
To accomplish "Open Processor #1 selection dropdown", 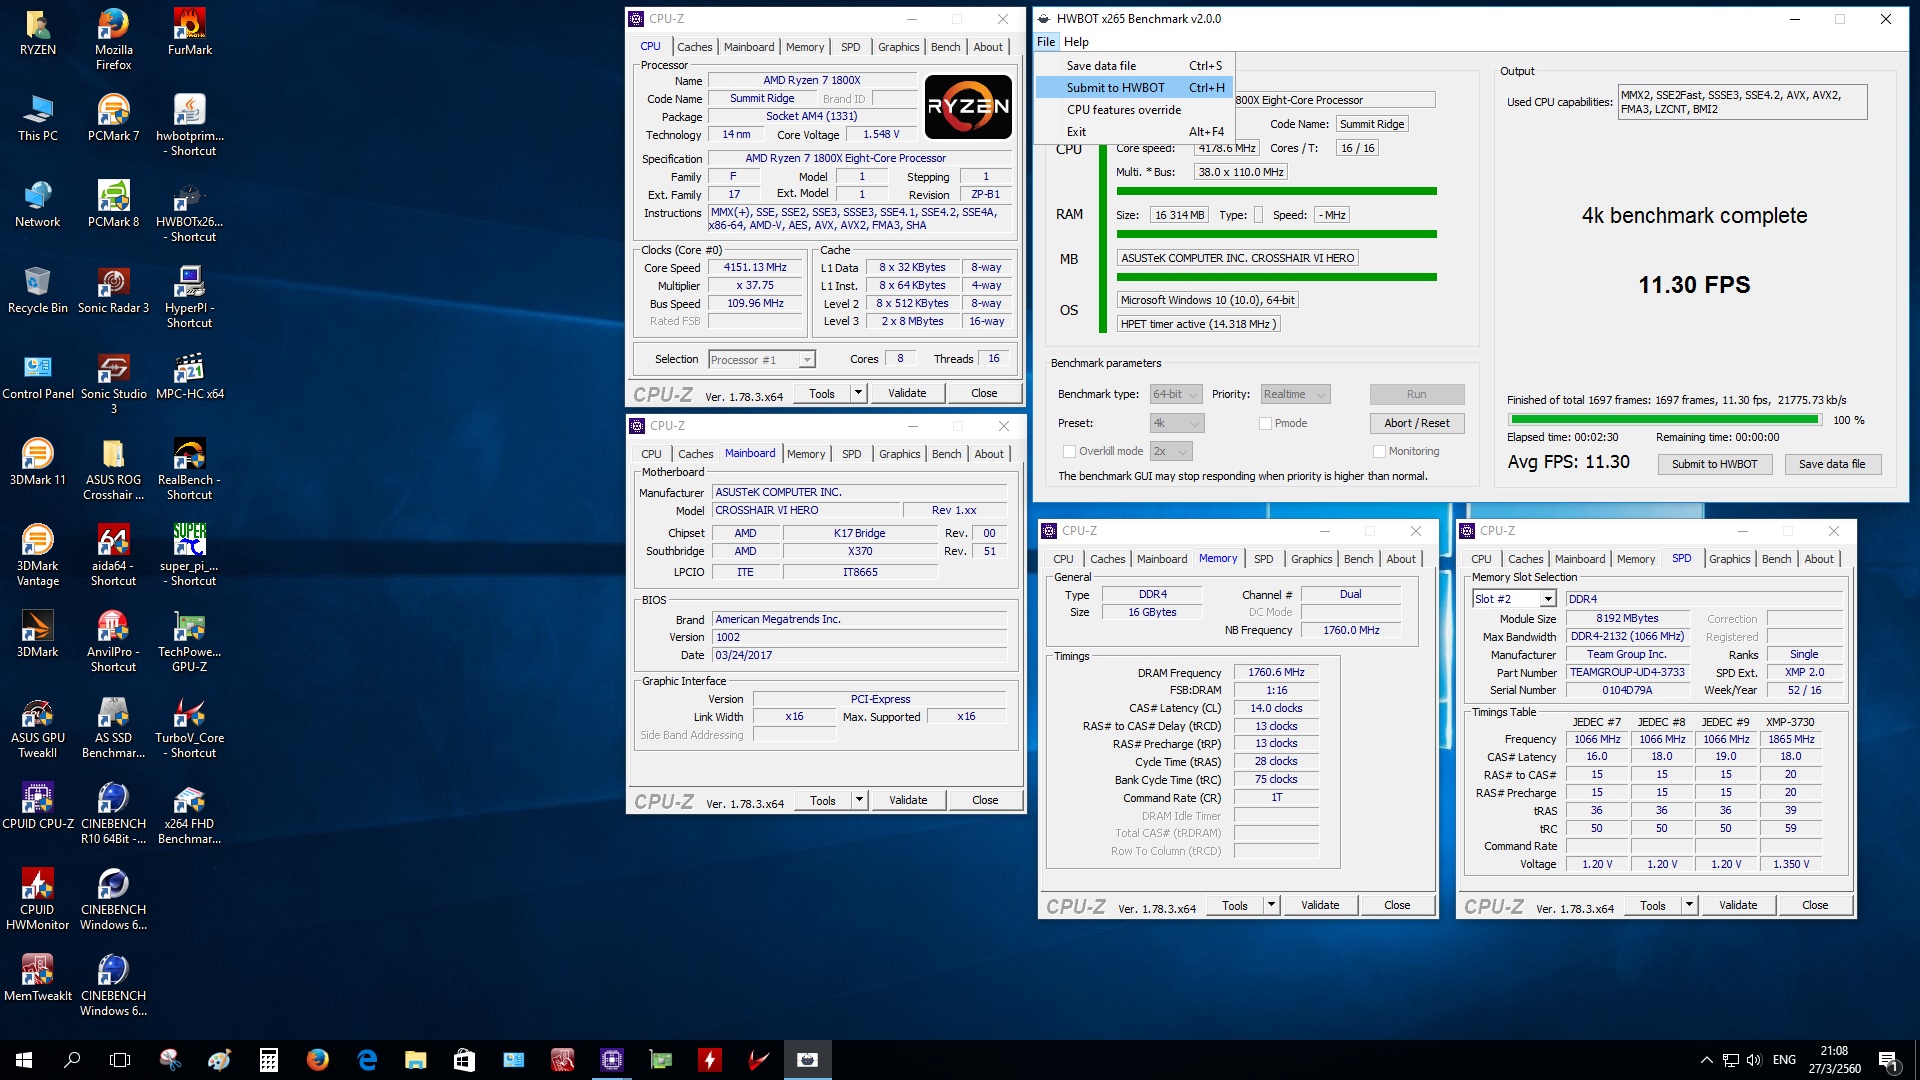I will pyautogui.click(x=762, y=360).
